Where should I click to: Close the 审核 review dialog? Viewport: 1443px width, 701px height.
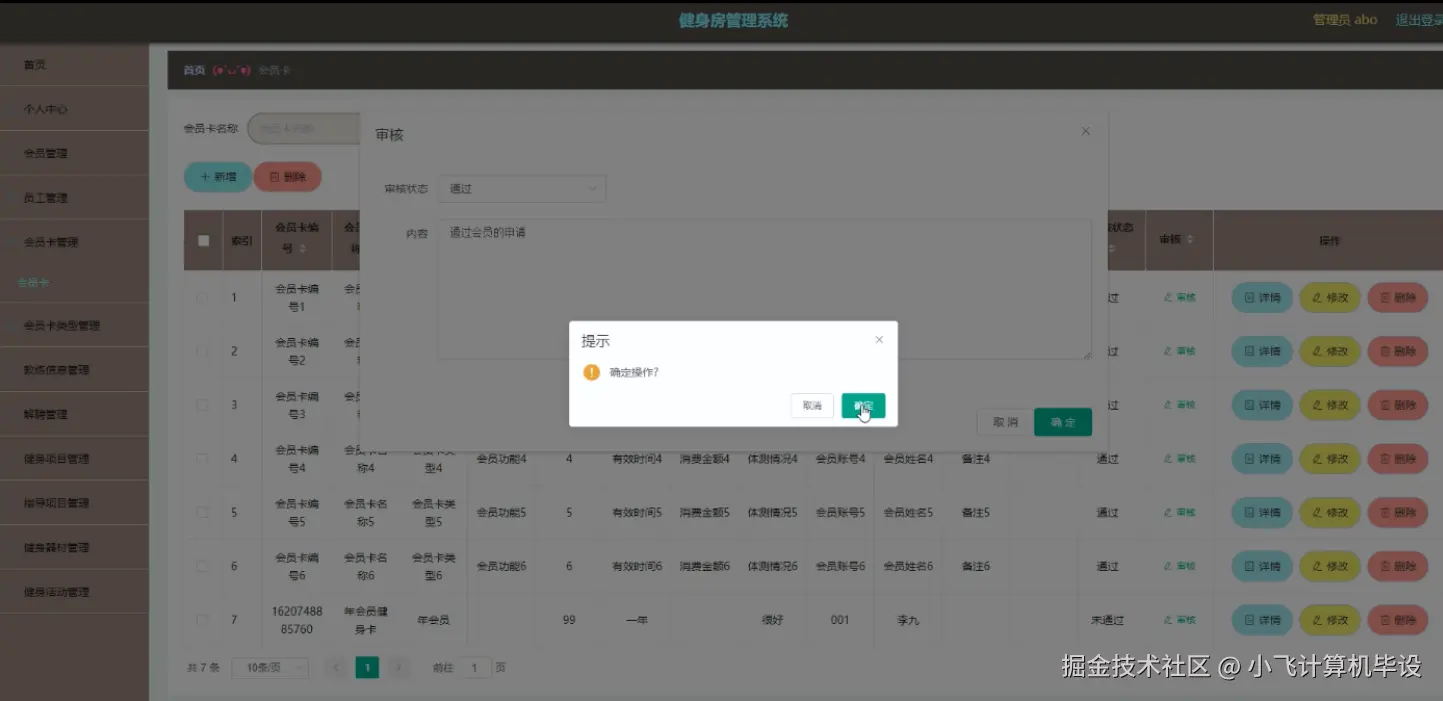tap(1086, 131)
